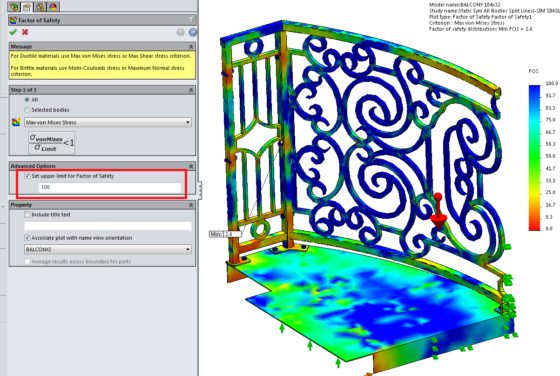Click the Factor of Safety title icon
Viewport: 560px width, 376px height.
pyautogui.click(x=13, y=20)
